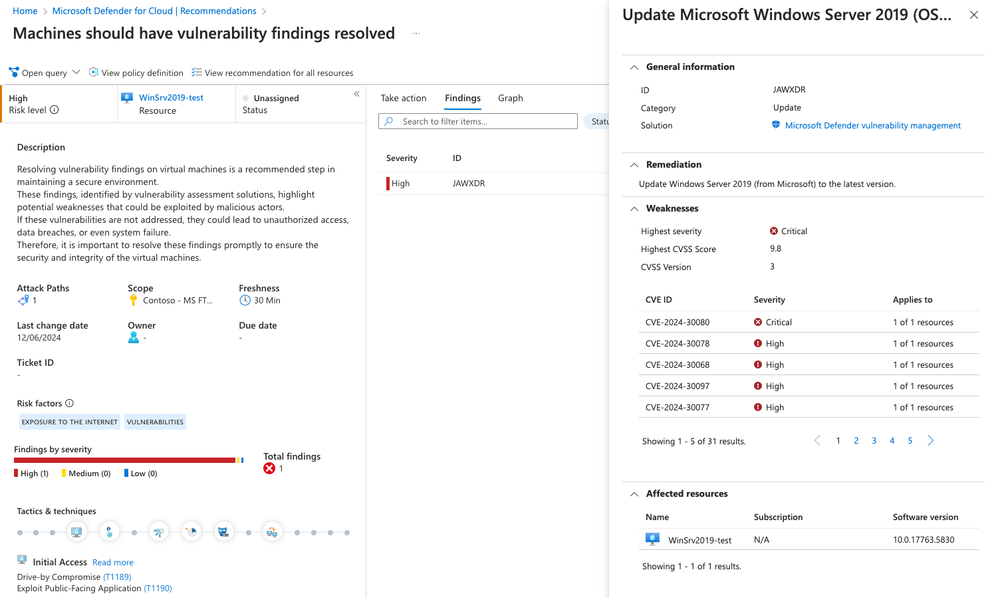Click the Risk level info icon
Viewport: 998px width, 598px height.
[x=55, y=110]
